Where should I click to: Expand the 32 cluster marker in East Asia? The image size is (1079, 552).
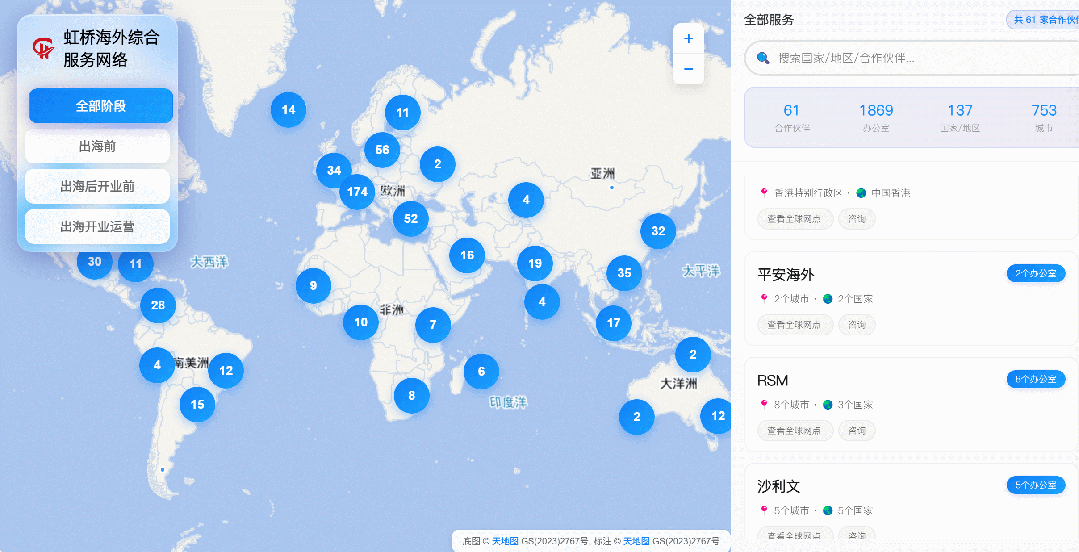pyautogui.click(x=657, y=231)
